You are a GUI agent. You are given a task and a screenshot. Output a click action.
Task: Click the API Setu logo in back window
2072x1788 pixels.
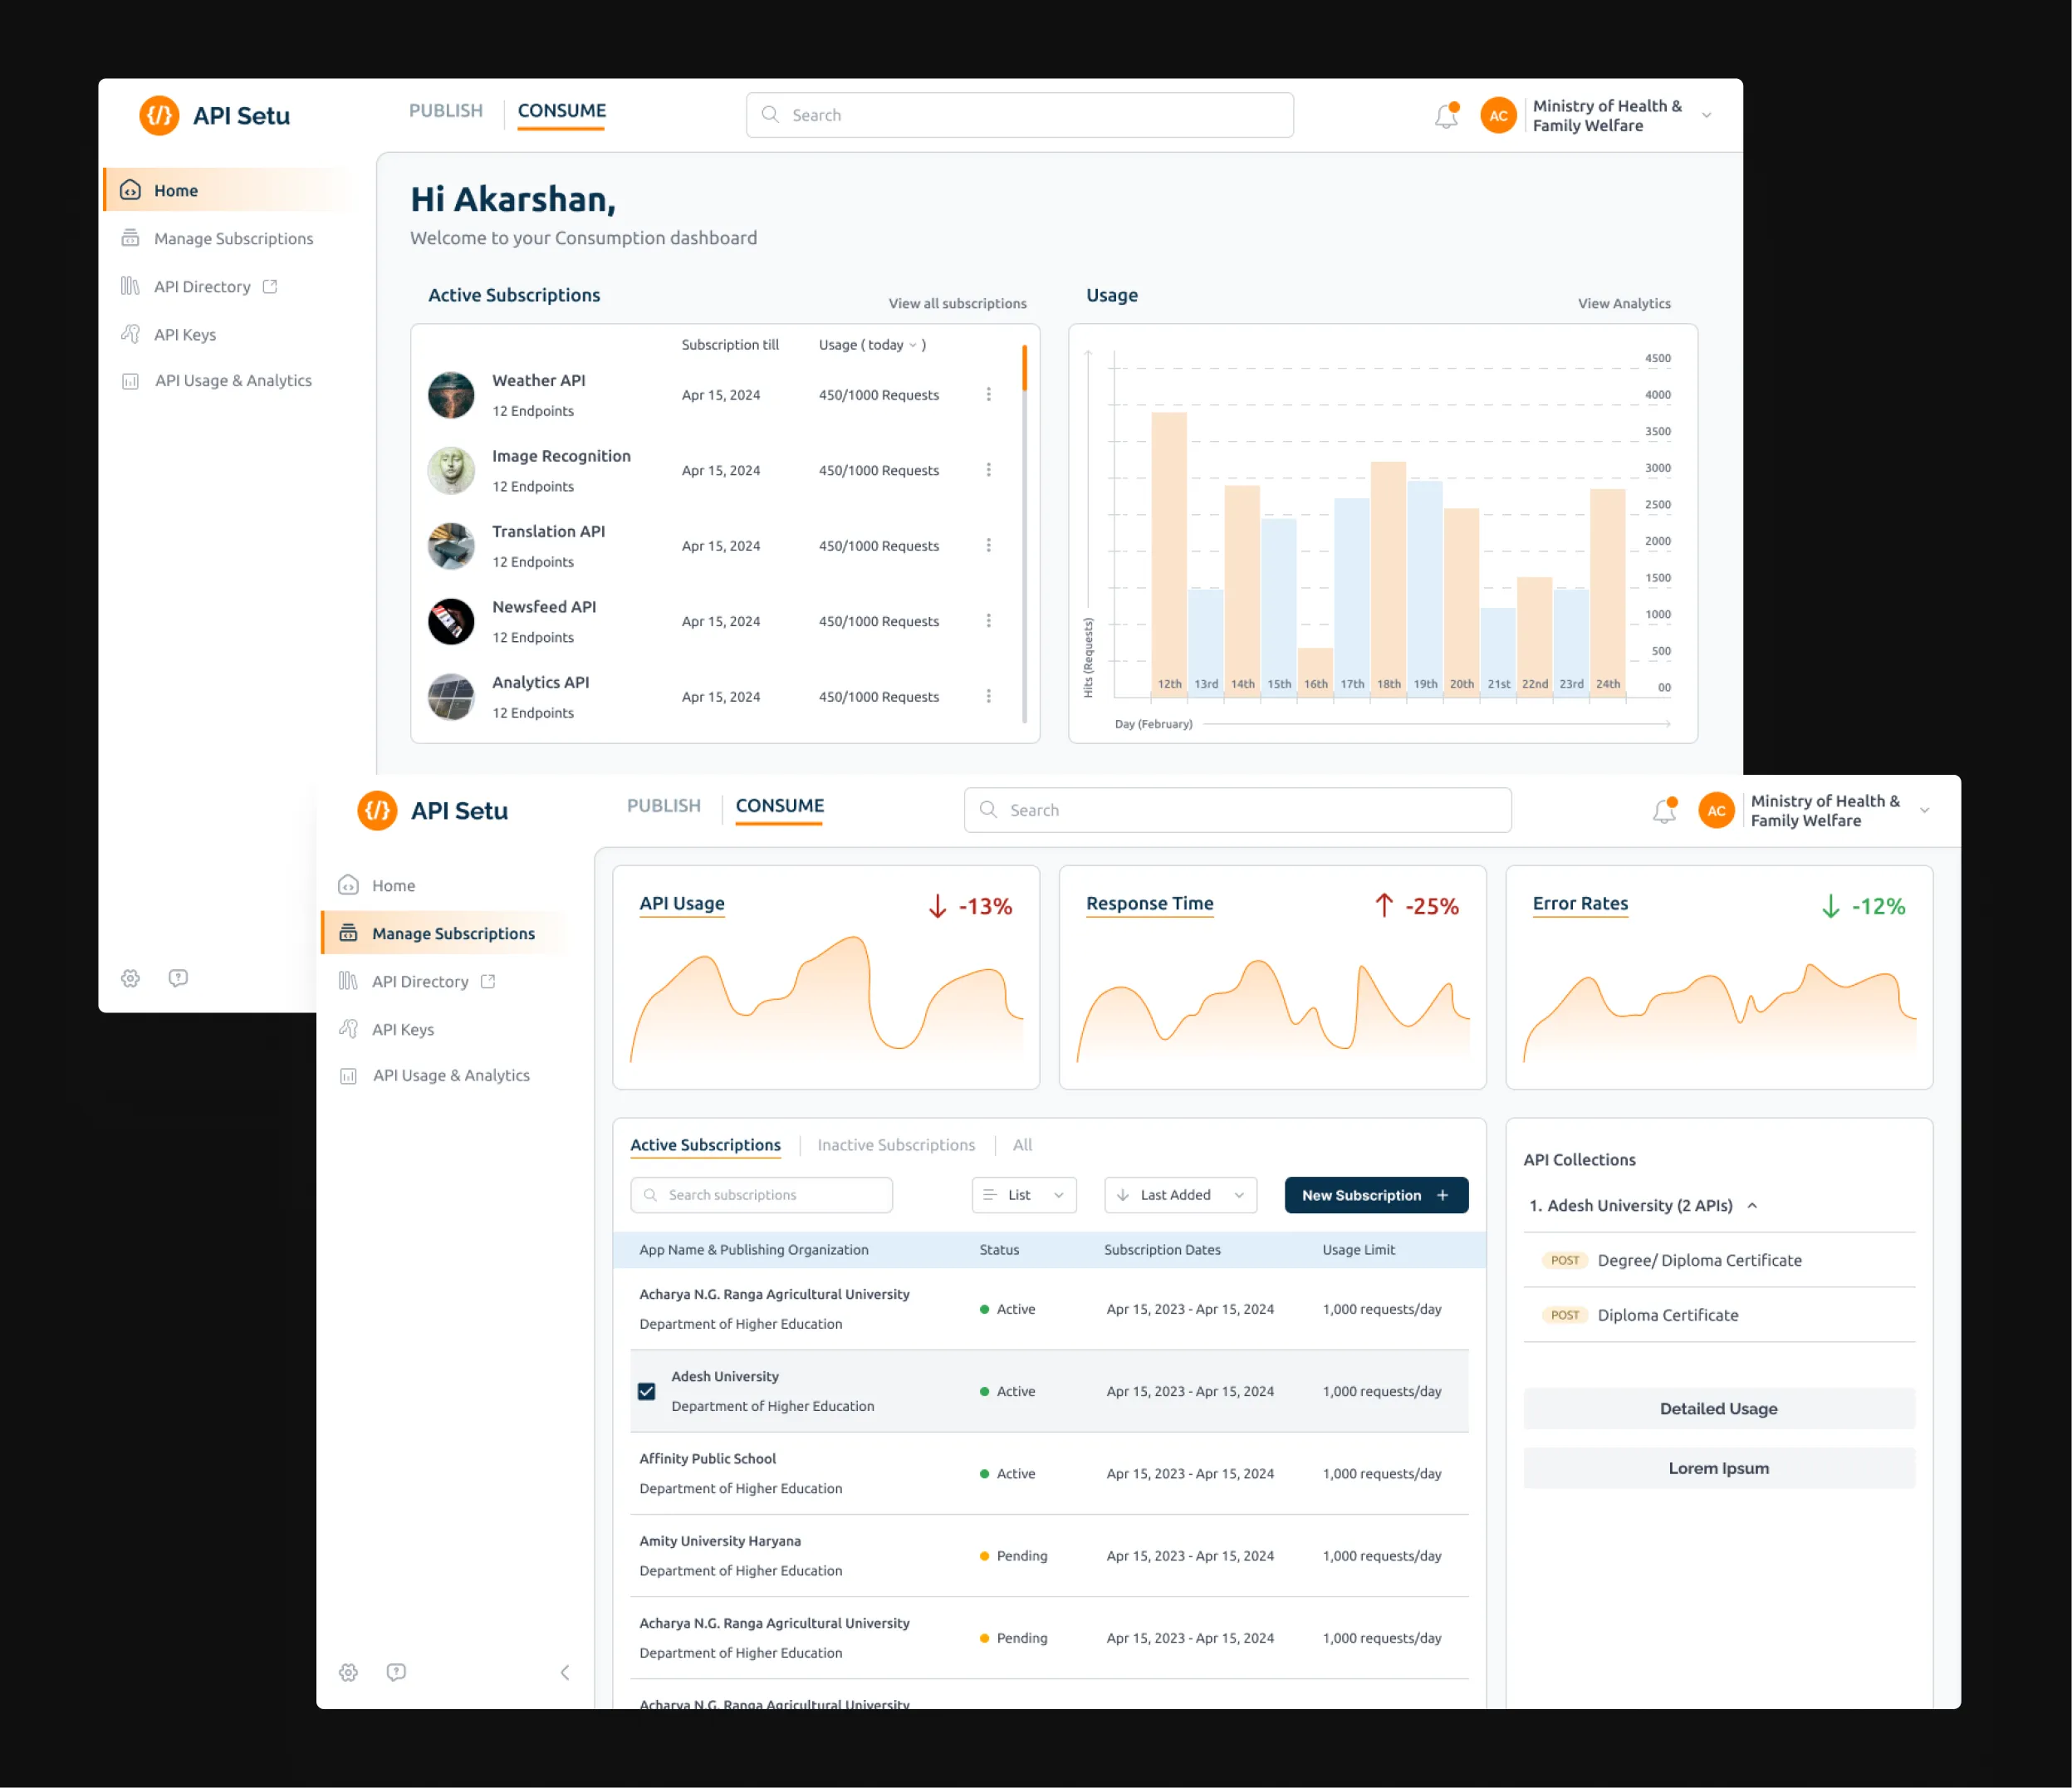click(x=214, y=116)
